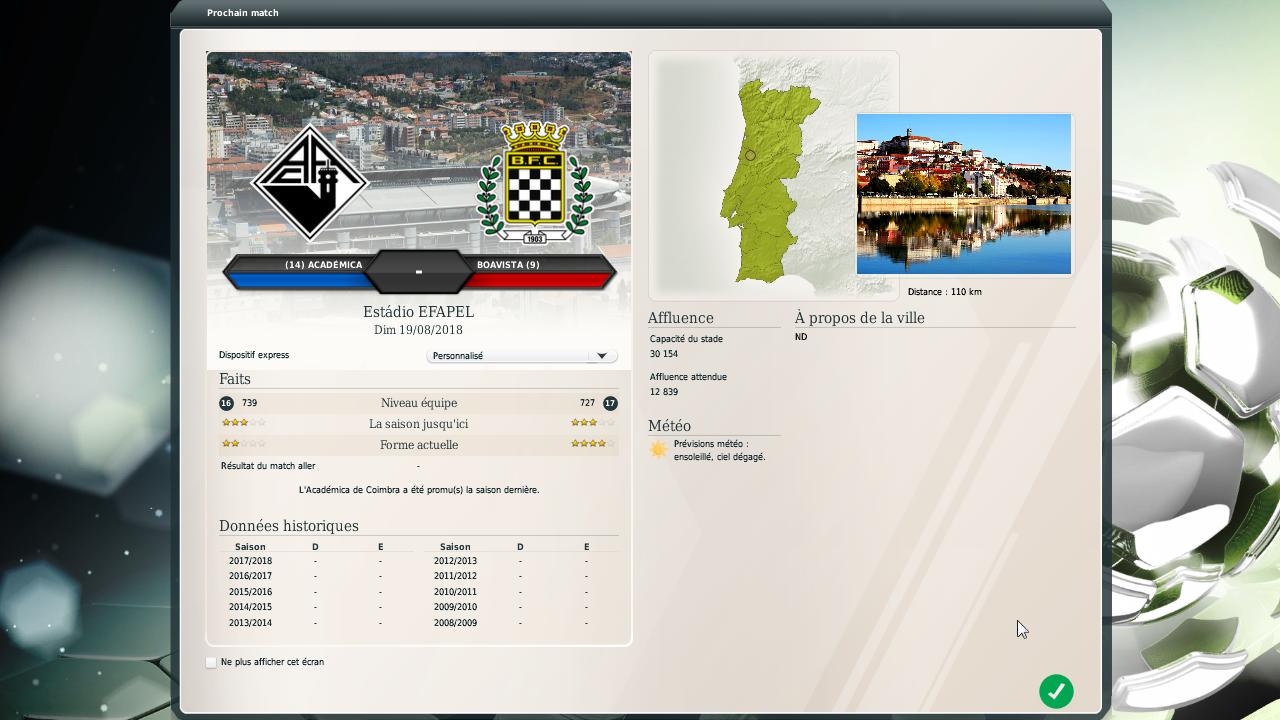
Task: Click the 'Affluence' section heading
Action: [681, 318]
